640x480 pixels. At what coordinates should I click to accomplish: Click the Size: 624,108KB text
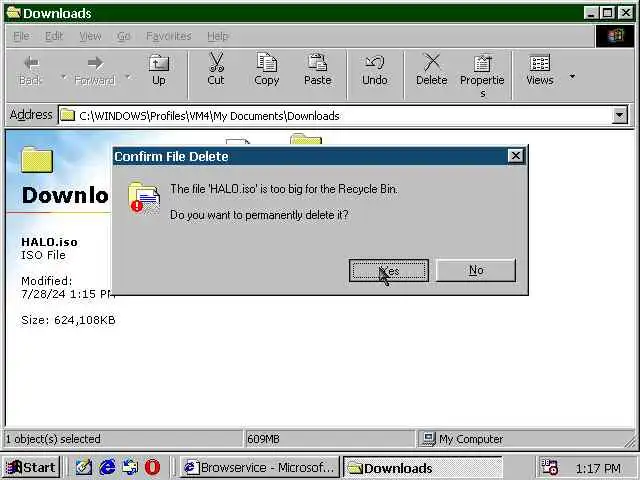[x=68, y=320]
